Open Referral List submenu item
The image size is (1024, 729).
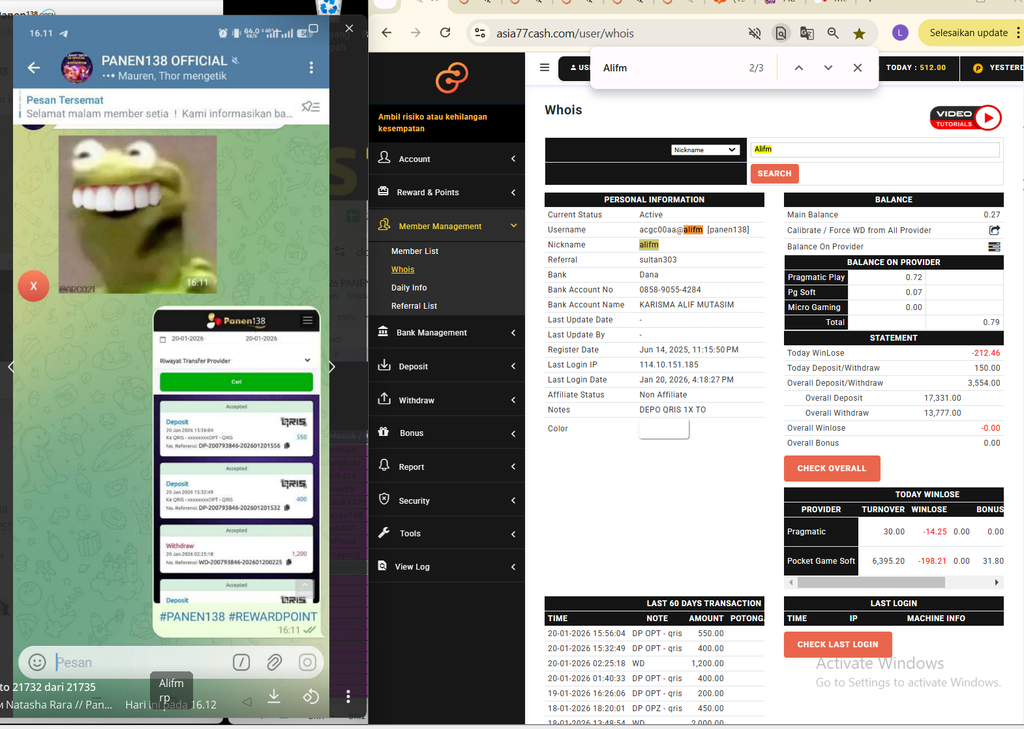pyautogui.click(x=414, y=306)
